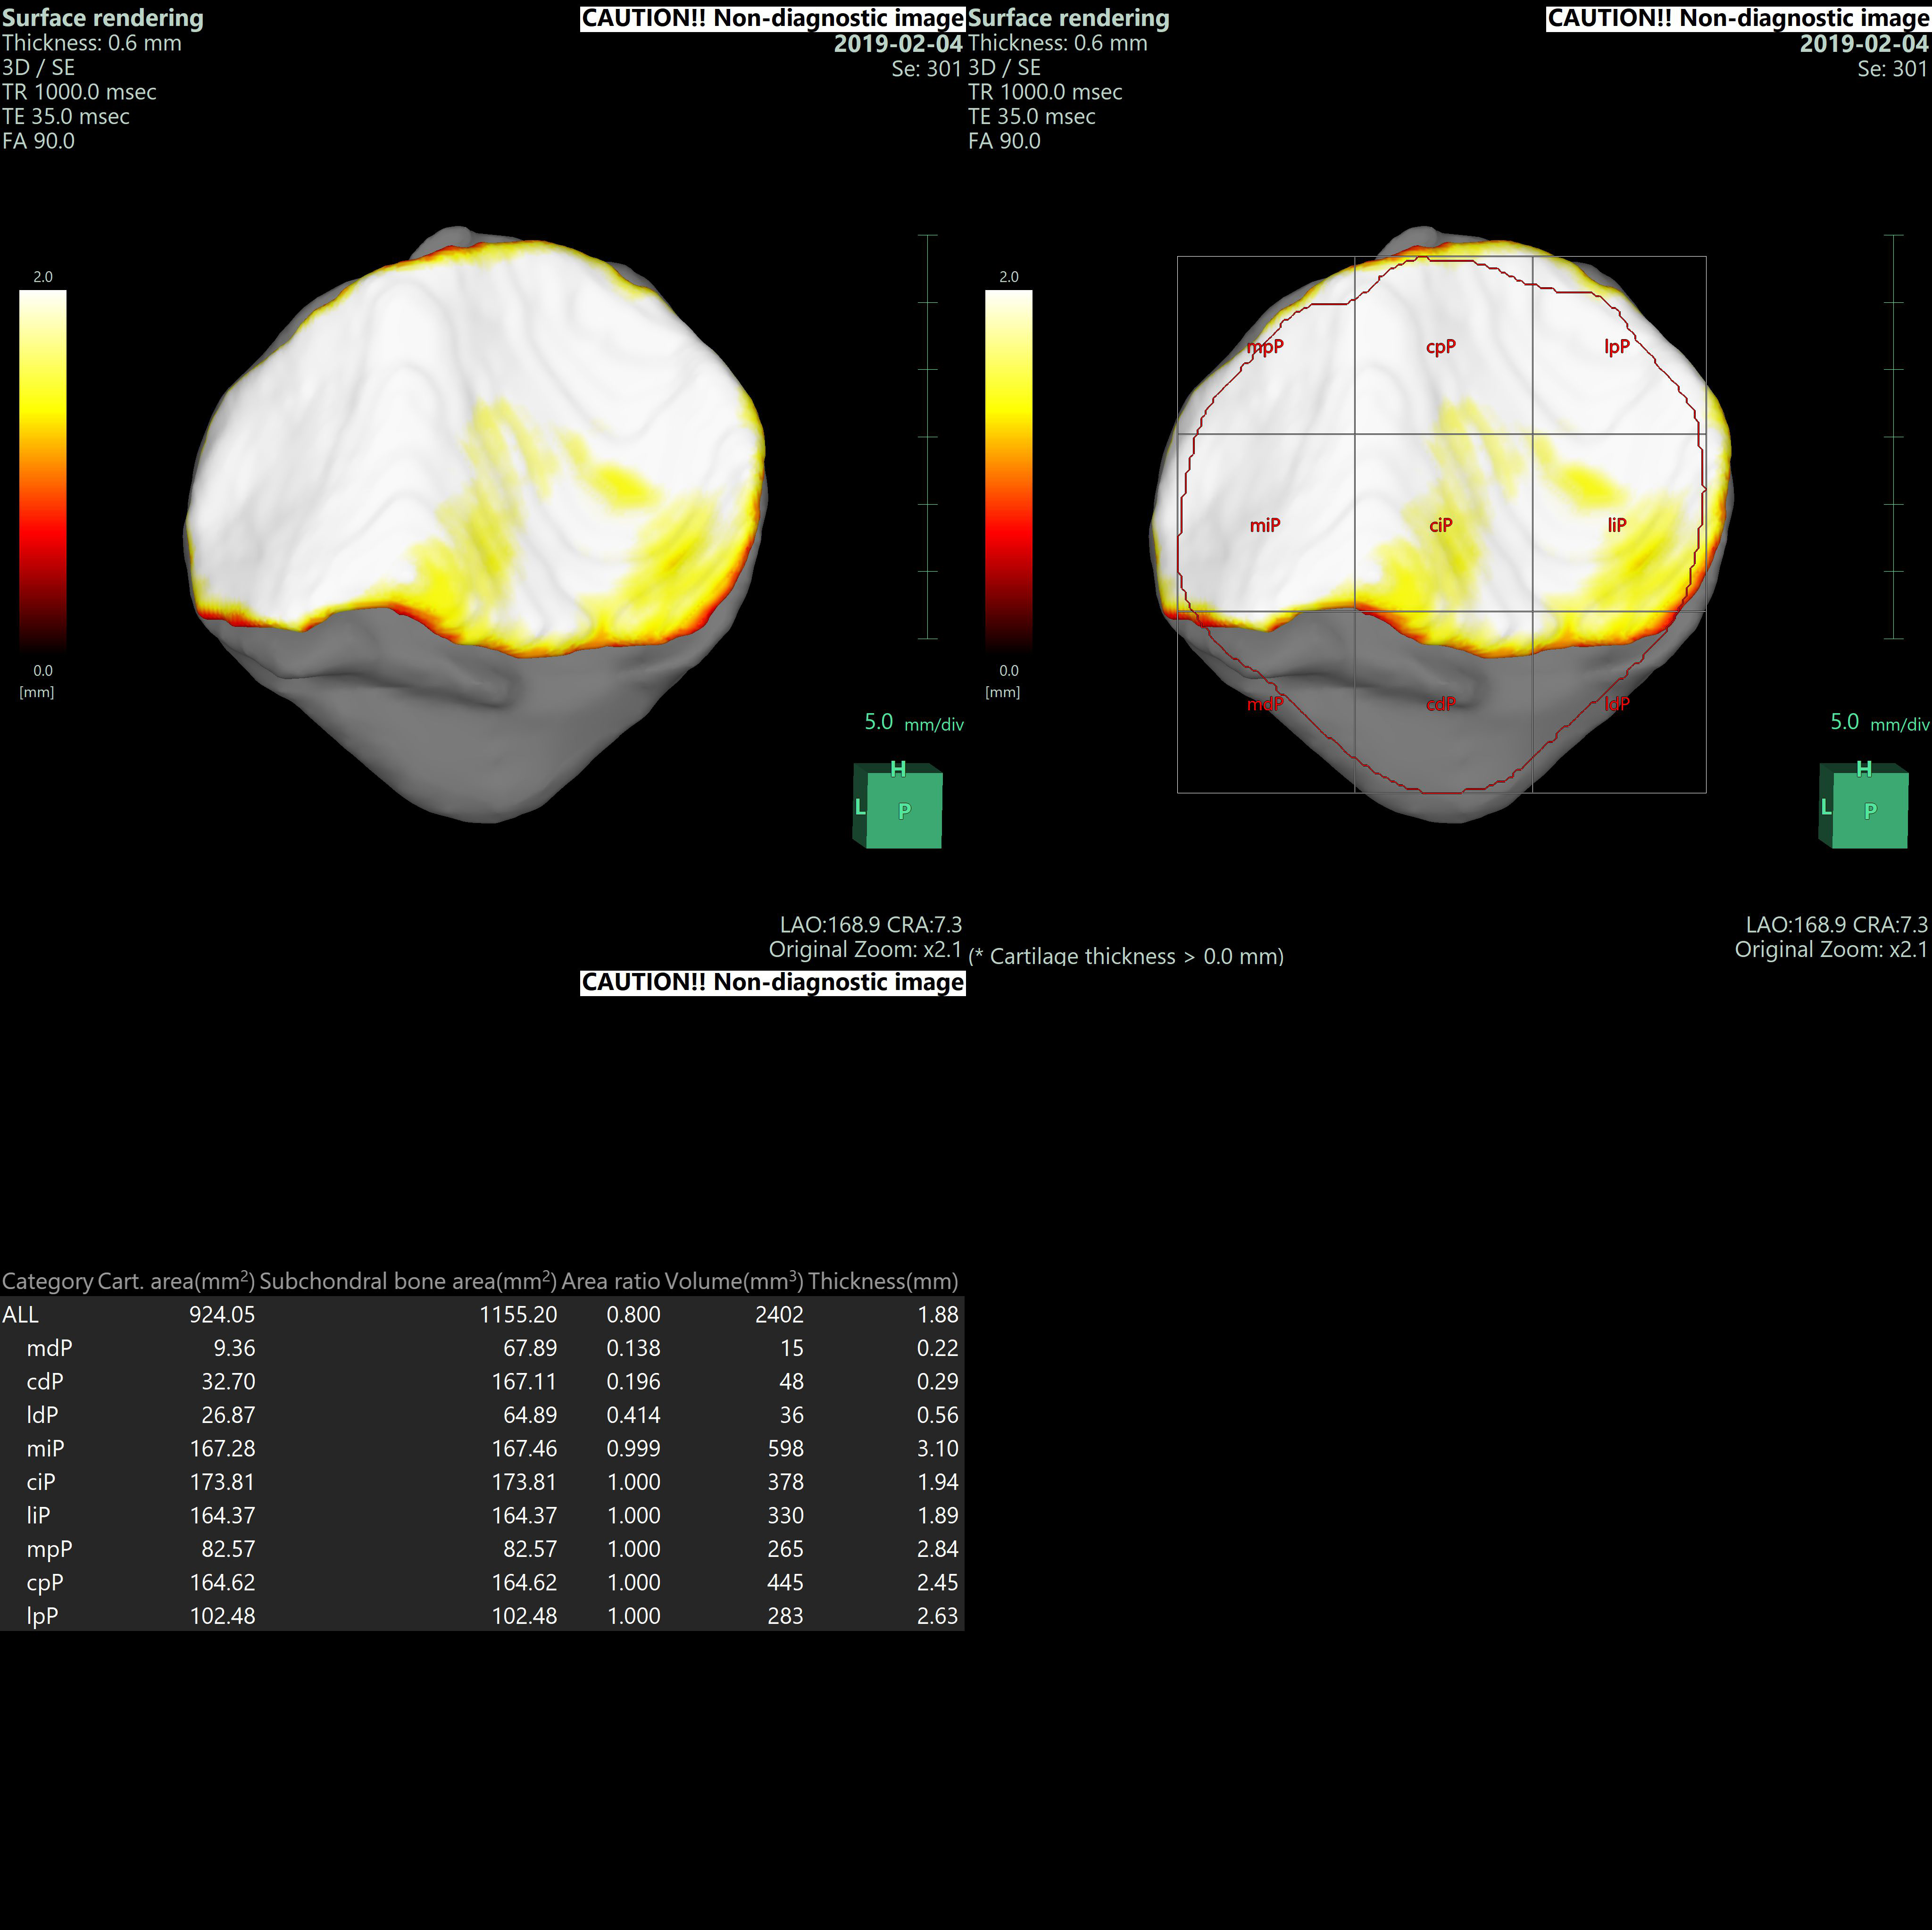This screenshot has width=1932, height=1930.
Task: Click the Category column header
Action: (47, 1281)
